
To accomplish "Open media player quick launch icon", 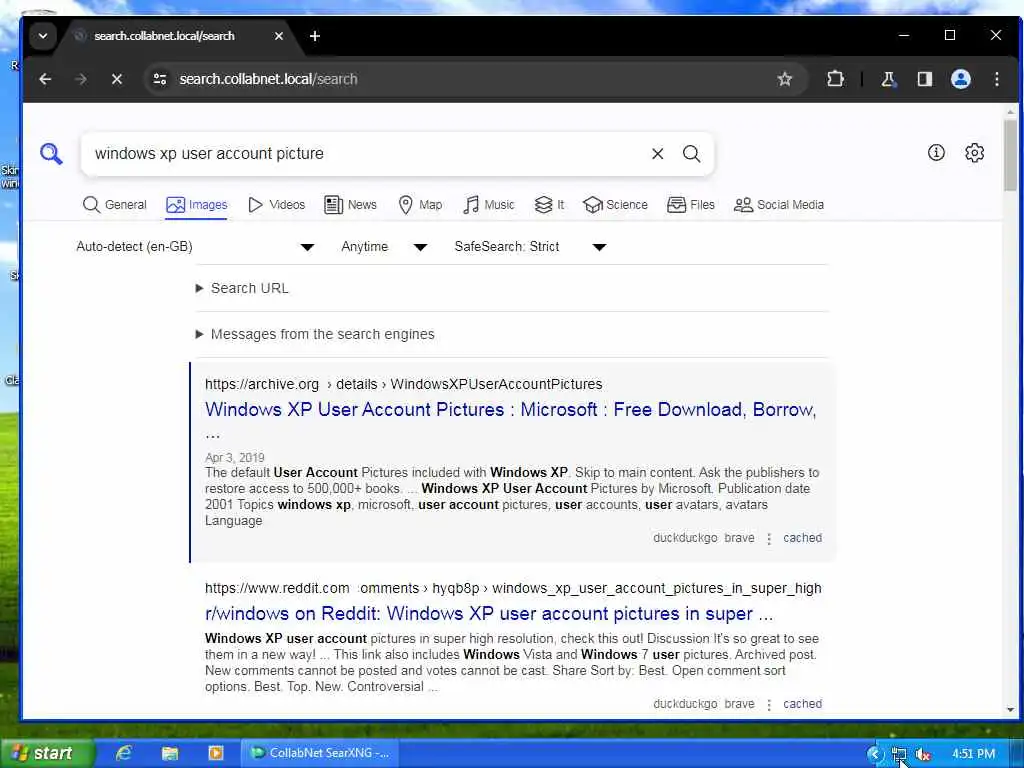I will pos(216,753).
